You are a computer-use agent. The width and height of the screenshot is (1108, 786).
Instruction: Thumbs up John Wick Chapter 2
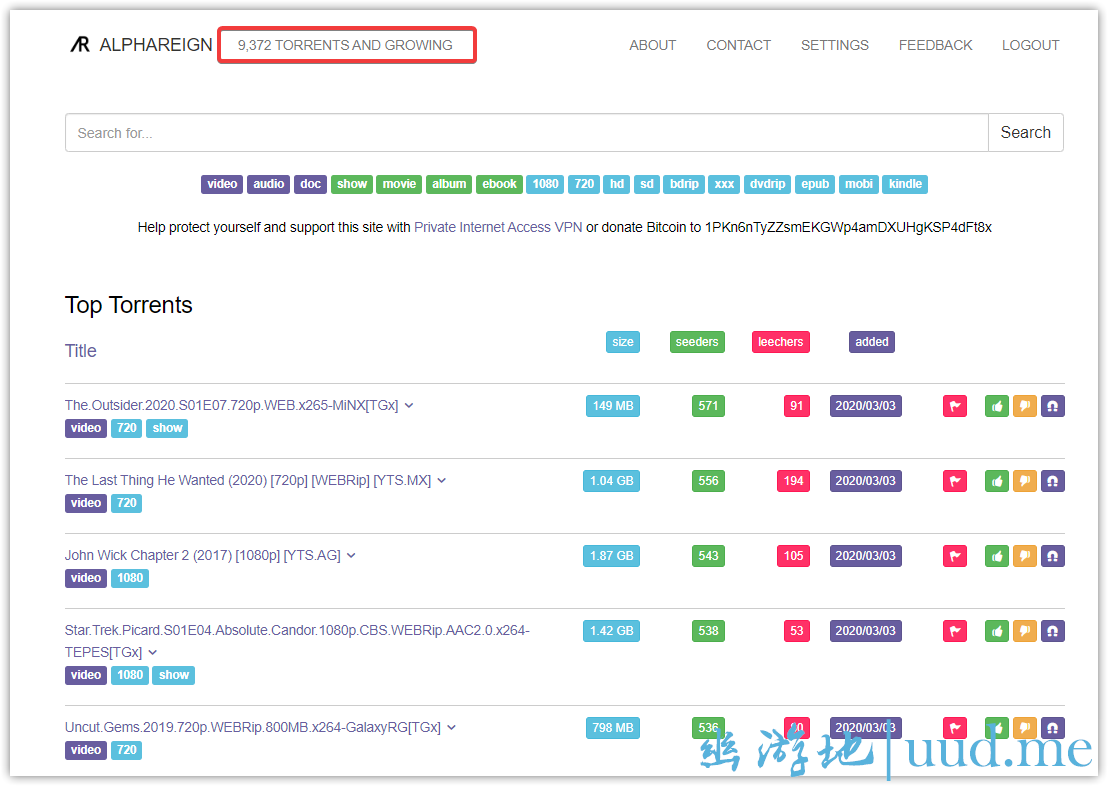tap(996, 556)
